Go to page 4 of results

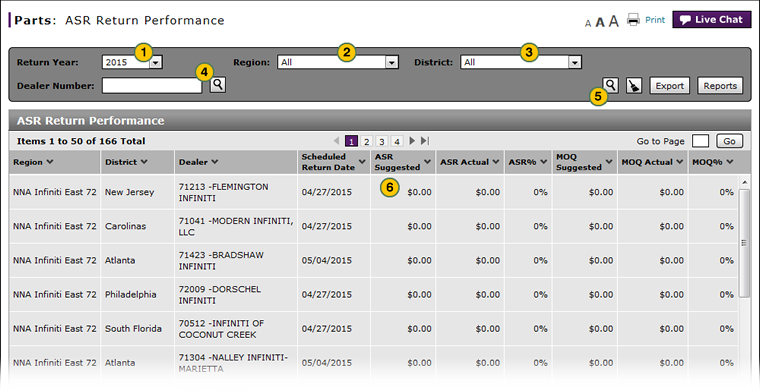click(x=396, y=141)
